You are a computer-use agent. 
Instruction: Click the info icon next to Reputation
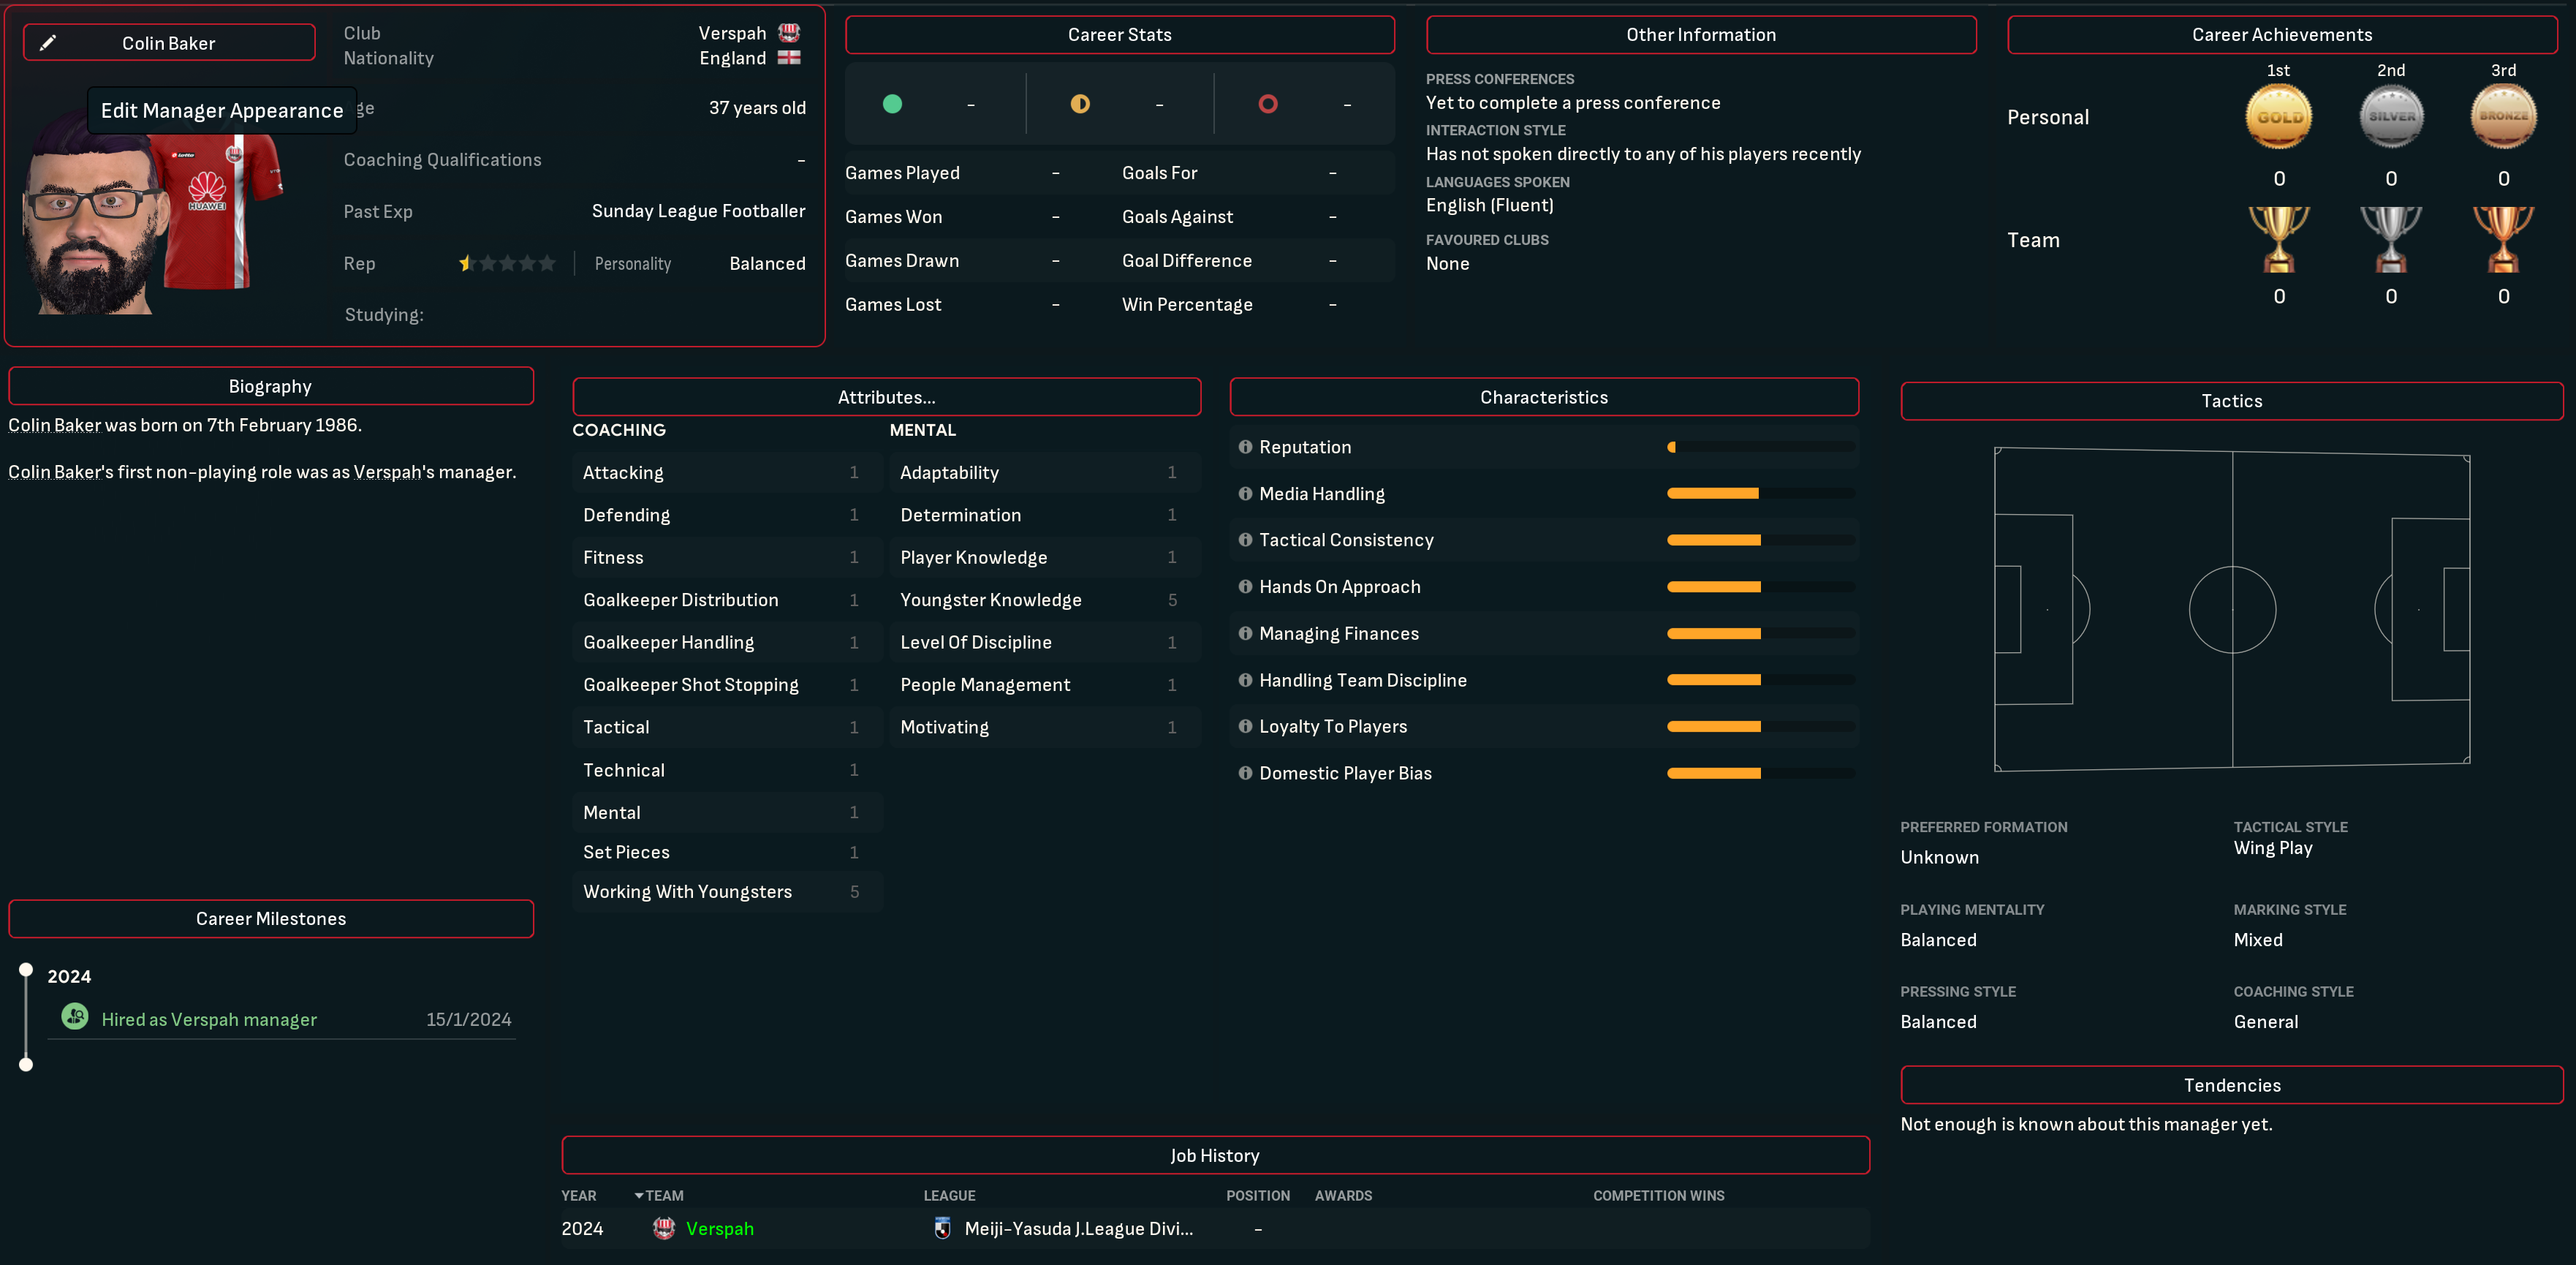[1245, 447]
